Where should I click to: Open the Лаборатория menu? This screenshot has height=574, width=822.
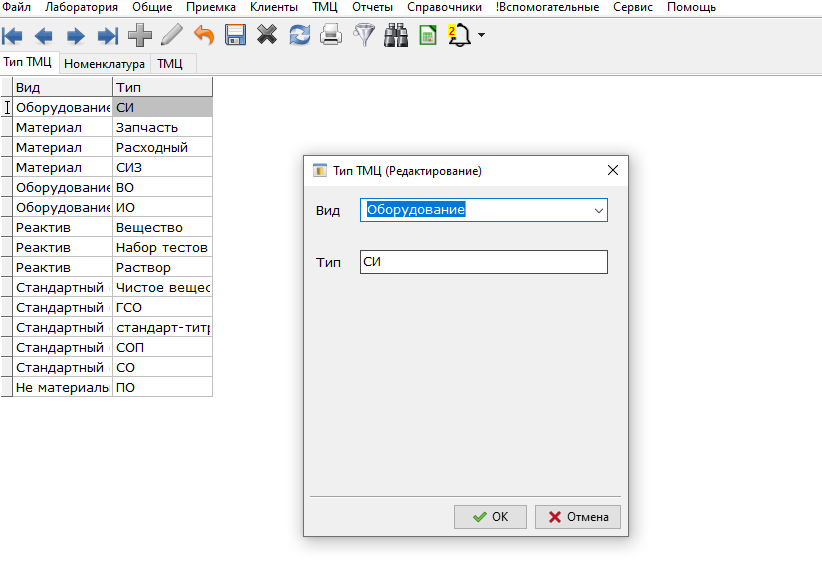[81, 7]
